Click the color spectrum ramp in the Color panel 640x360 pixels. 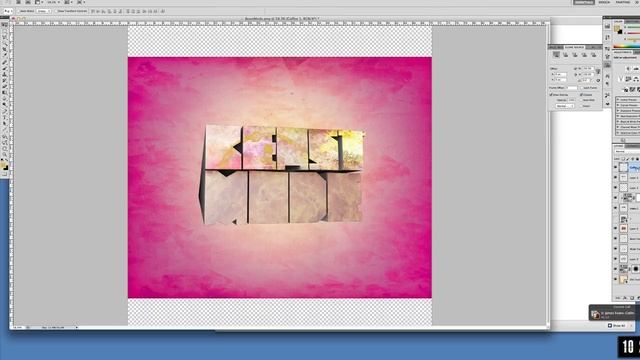(627, 46)
